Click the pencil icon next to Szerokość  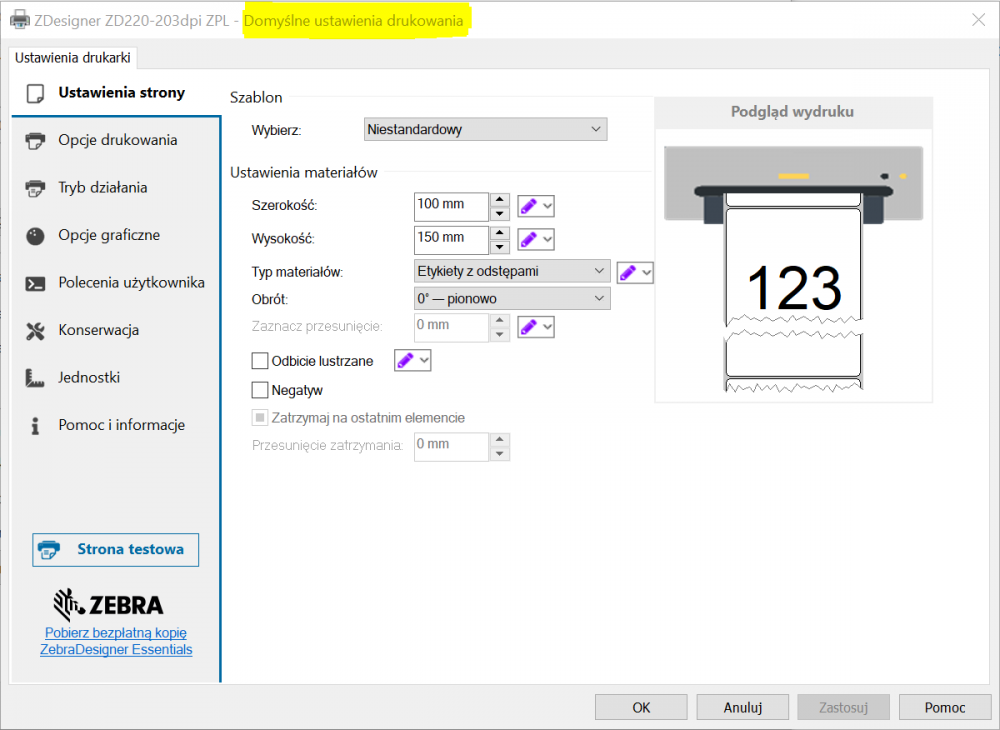[529, 206]
